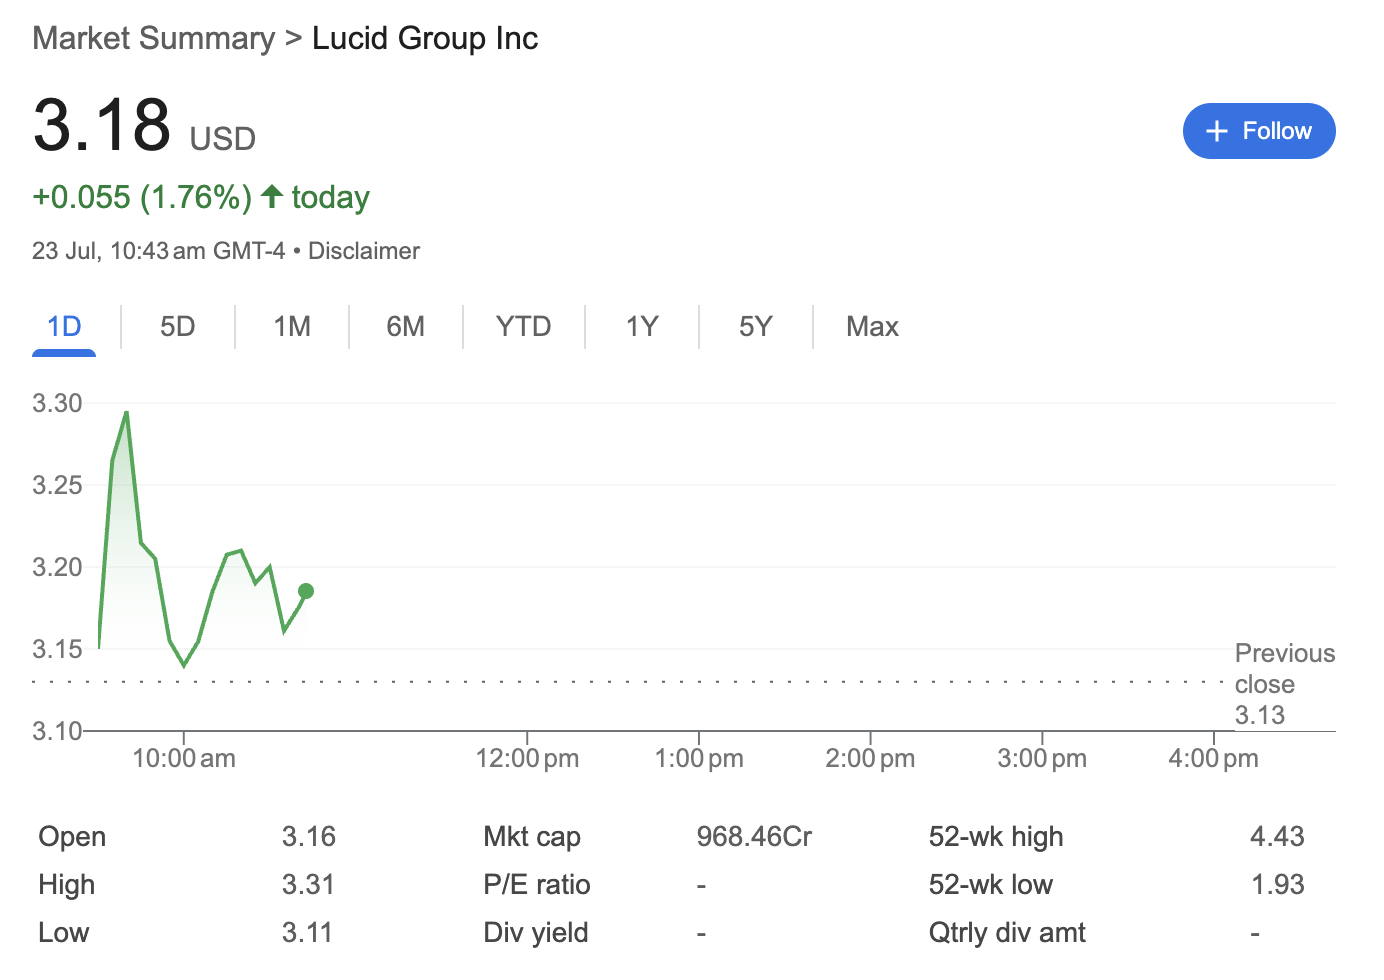Click the chart peak near 3.30
Viewport: 1384px width, 980px height.
coord(126,412)
